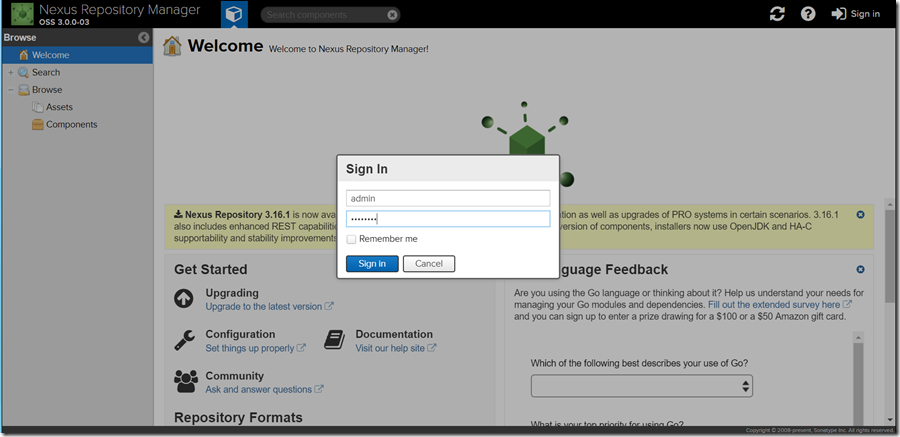This screenshot has width=900, height=437.
Task: Click the Upgrading arrow icon
Action: click(x=184, y=299)
